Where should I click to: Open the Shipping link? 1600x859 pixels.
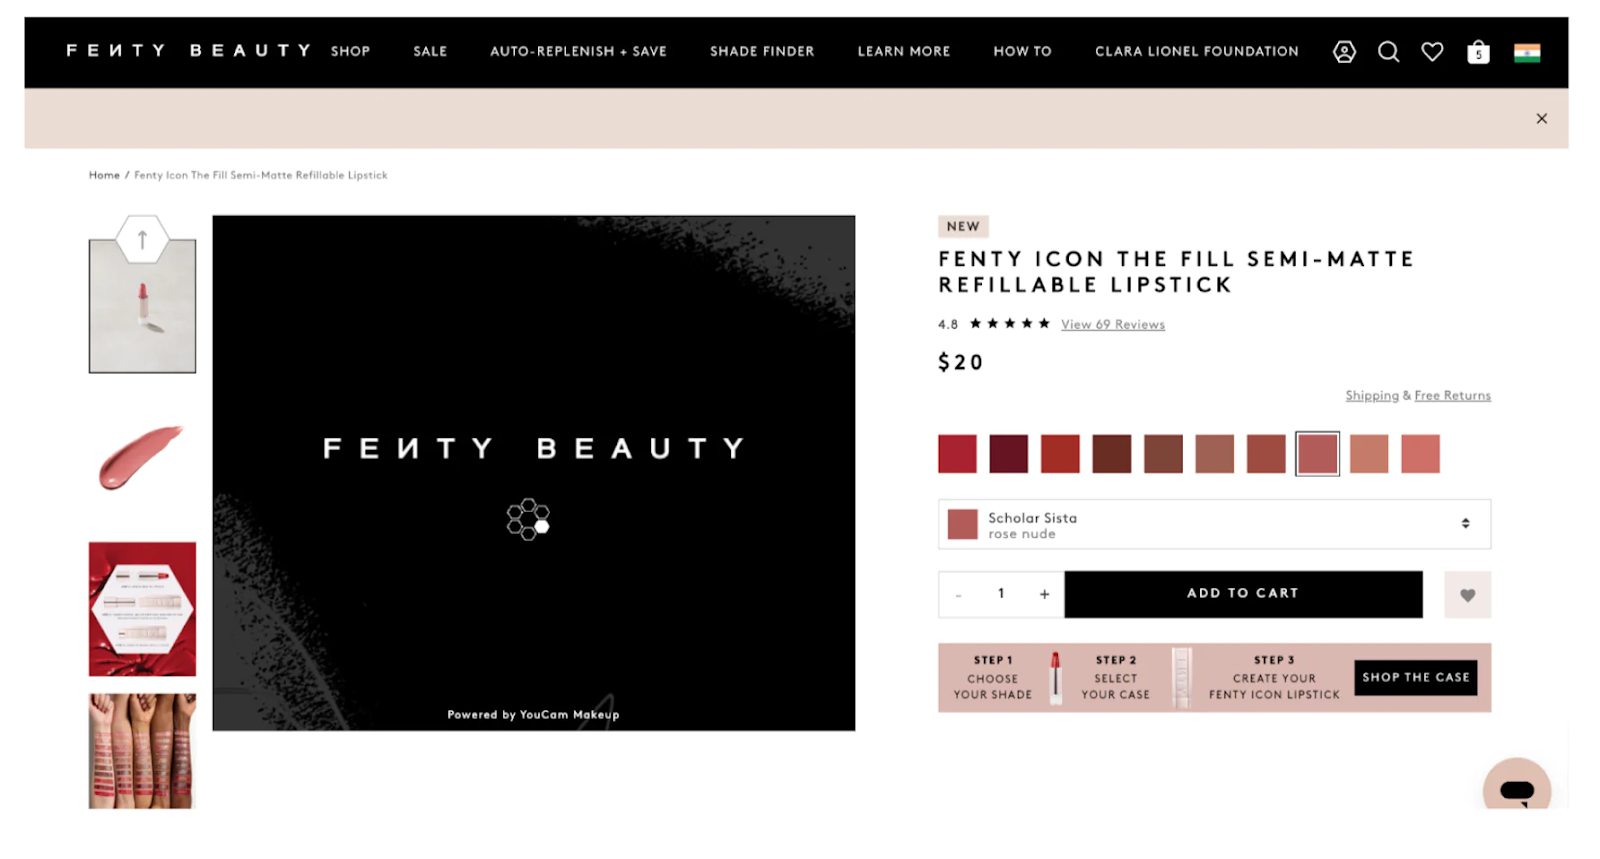click(x=1372, y=395)
